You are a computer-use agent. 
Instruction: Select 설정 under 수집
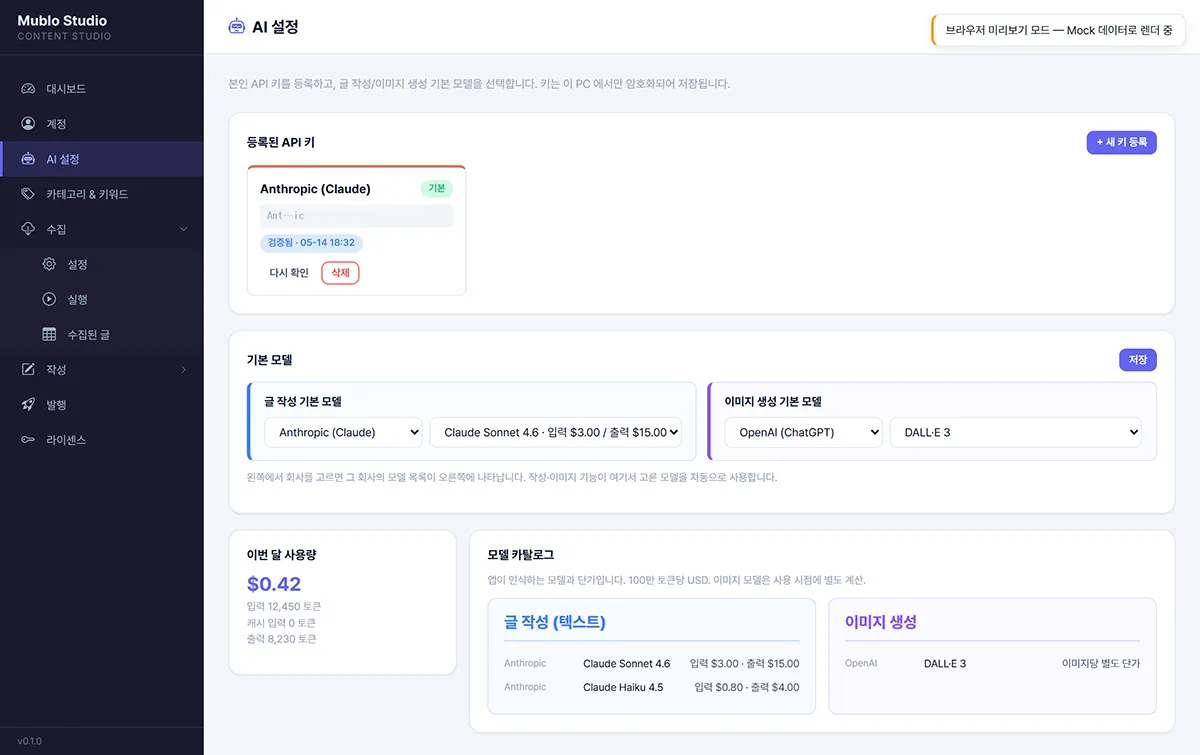pyautogui.click(x=102, y=264)
